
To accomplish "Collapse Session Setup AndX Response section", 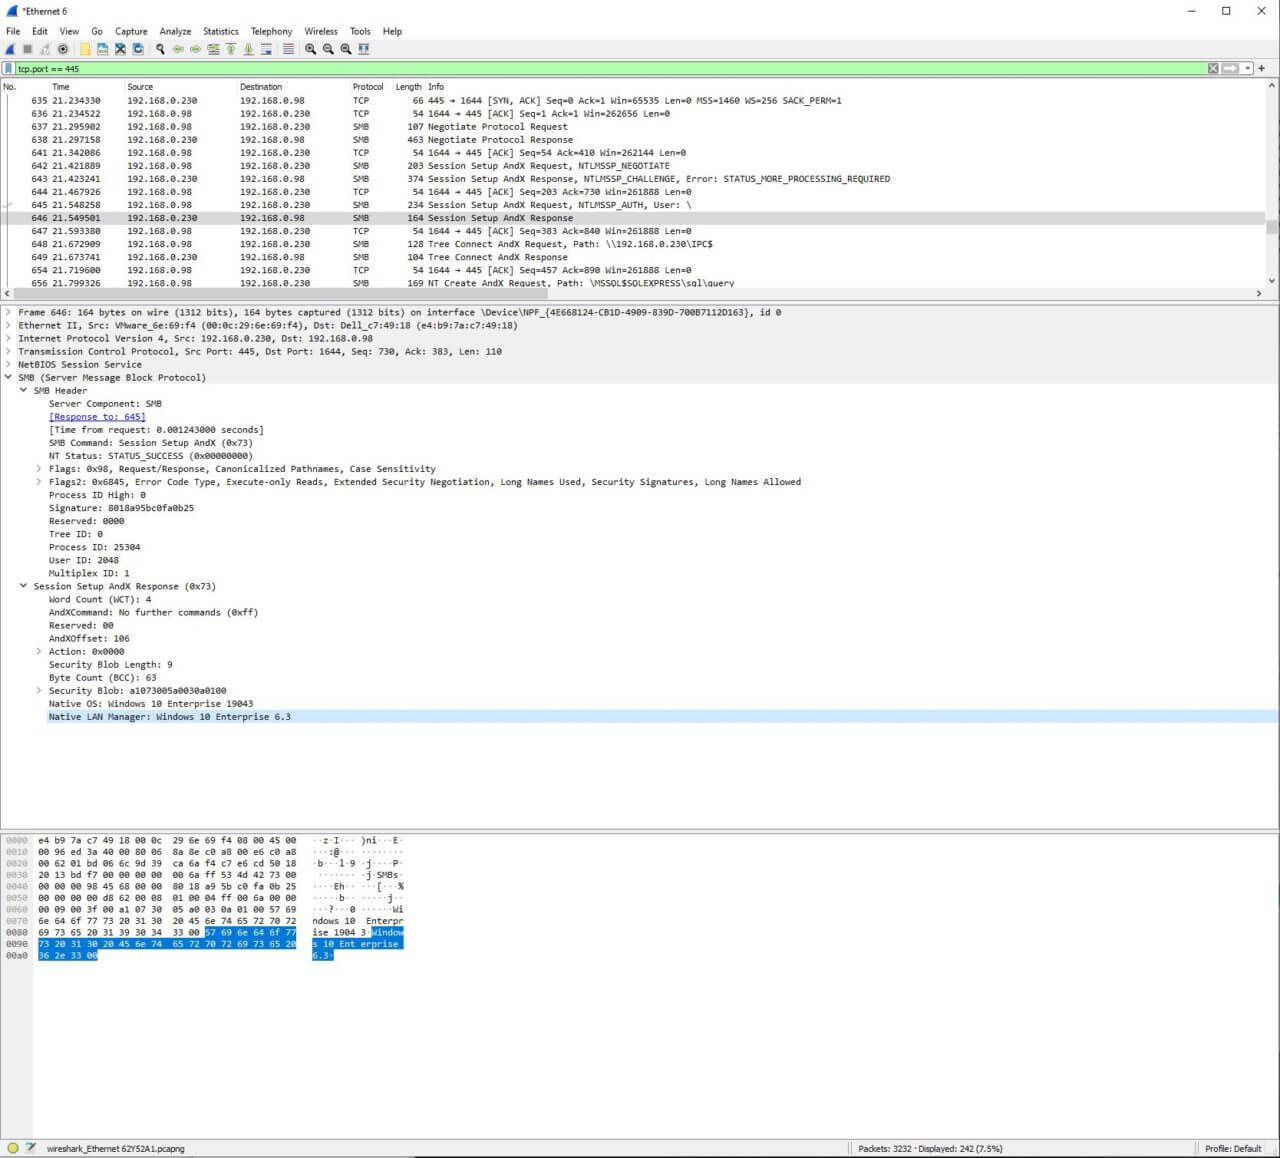I will 23,586.
